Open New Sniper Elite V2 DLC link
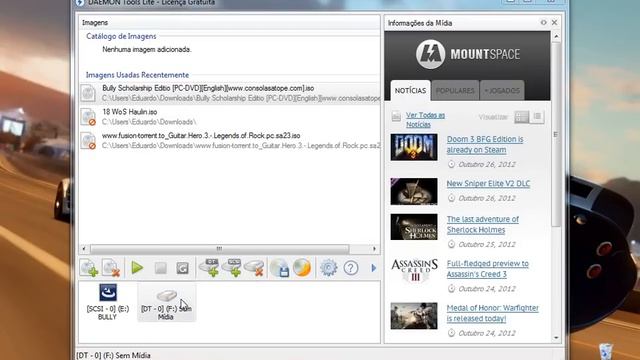 click(x=488, y=184)
